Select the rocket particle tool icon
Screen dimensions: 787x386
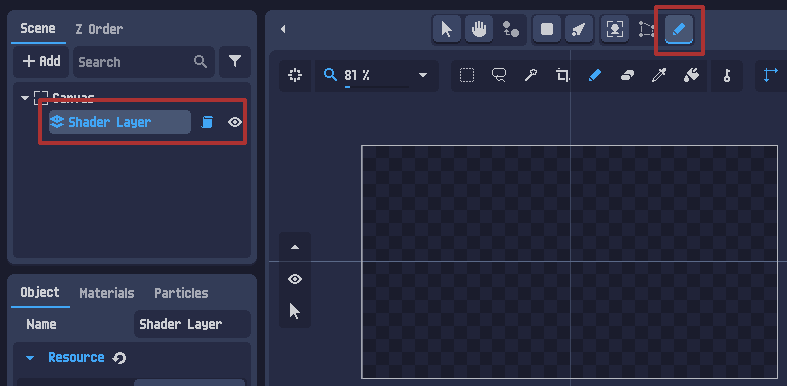[579, 29]
